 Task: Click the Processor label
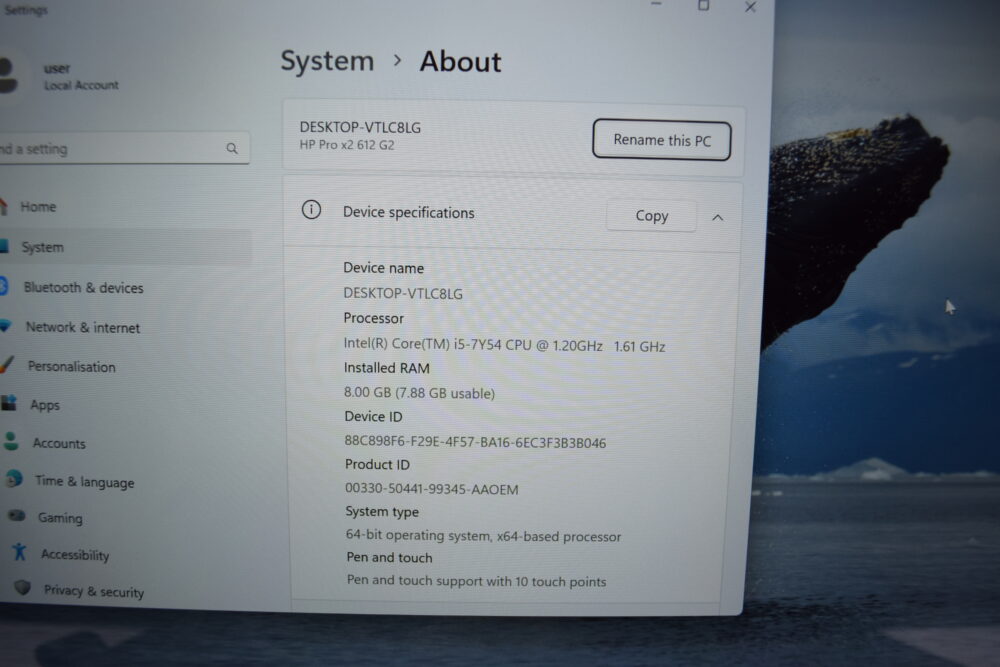(x=374, y=318)
